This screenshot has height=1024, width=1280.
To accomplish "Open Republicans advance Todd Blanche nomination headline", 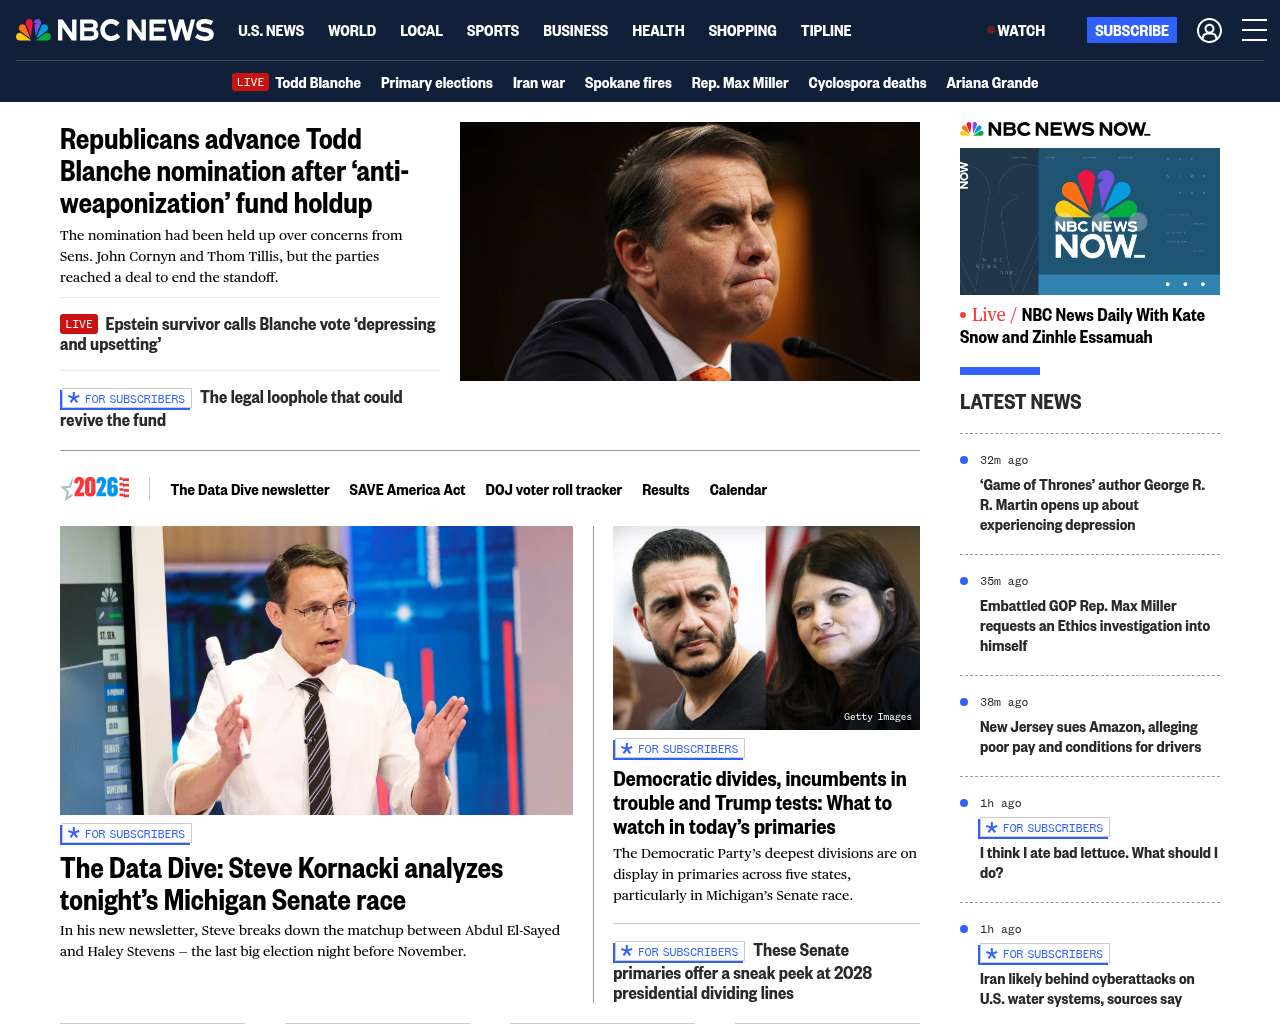I will (x=235, y=171).
